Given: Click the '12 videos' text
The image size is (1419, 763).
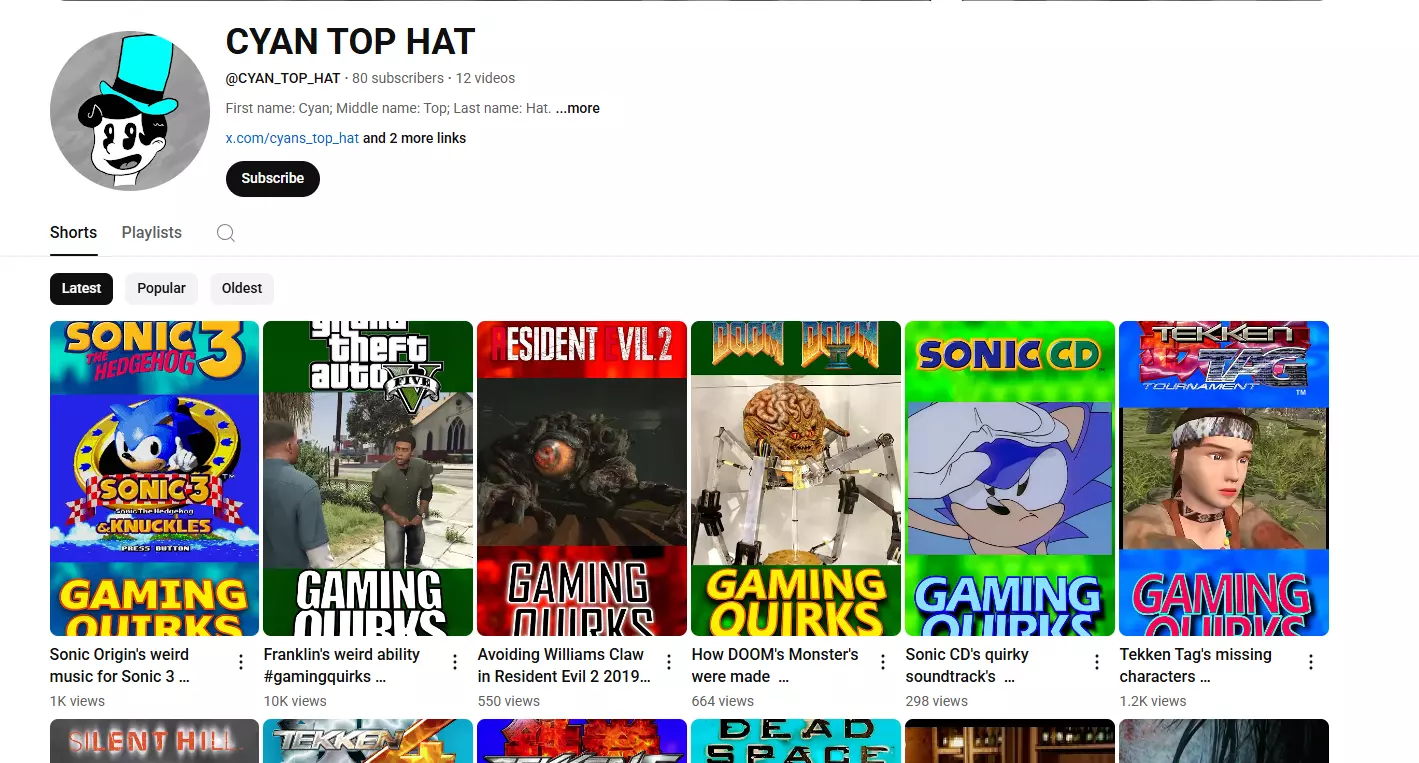Looking at the screenshot, I should [486, 78].
